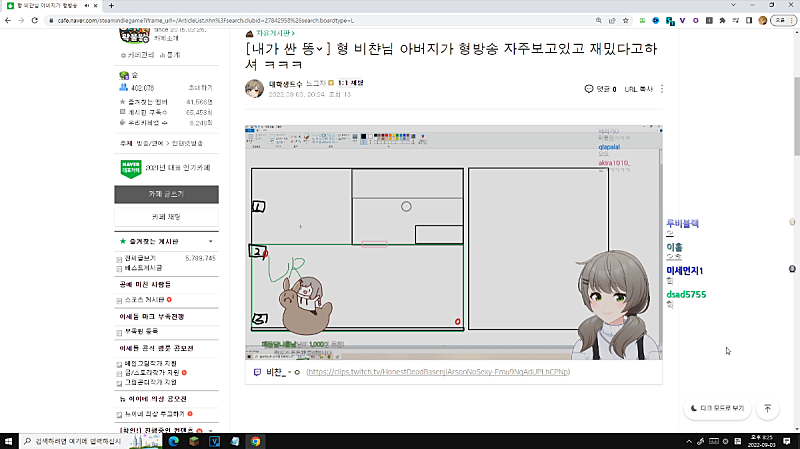This screenshot has width=800, height=449.
Task: Click the post author's profile picture
Action: 254,88
